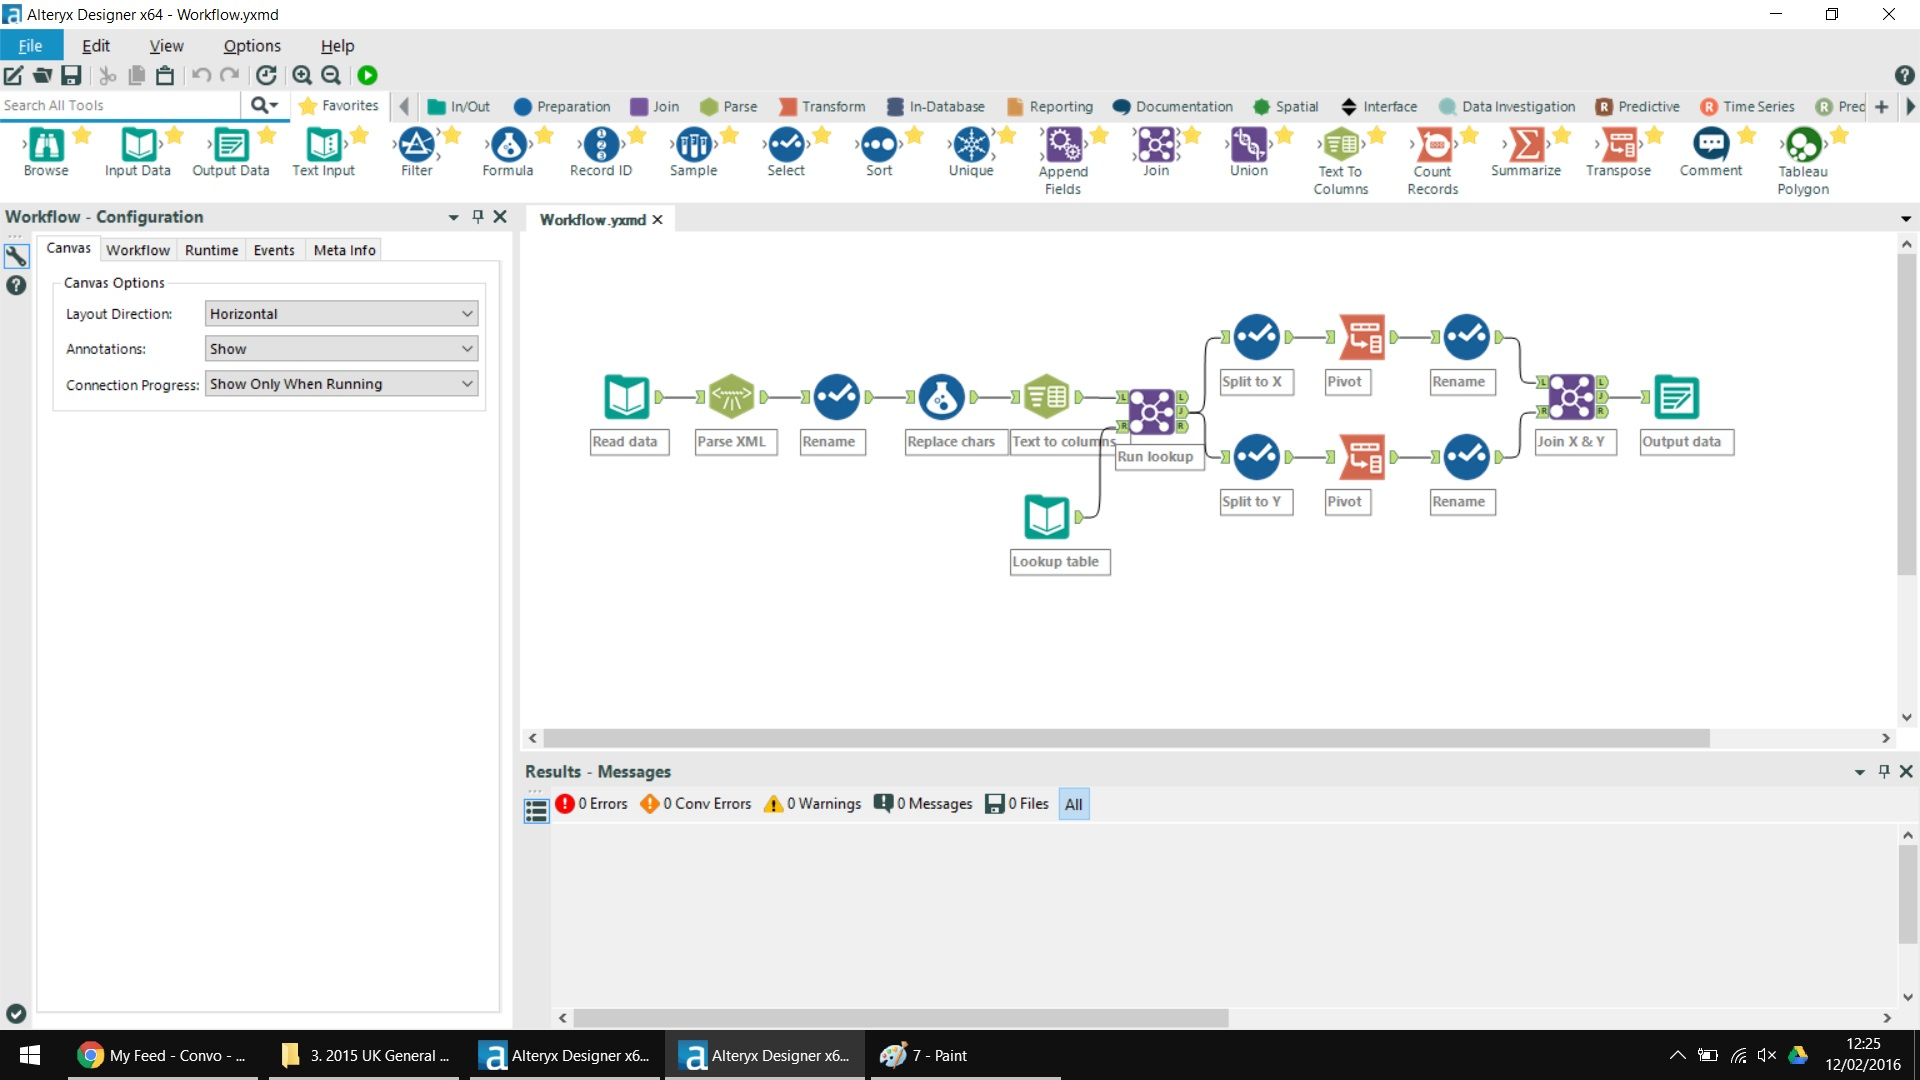Select the Lookup table input node
The width and height of the screenshot is (1920, 1080).
[1047, 517]
